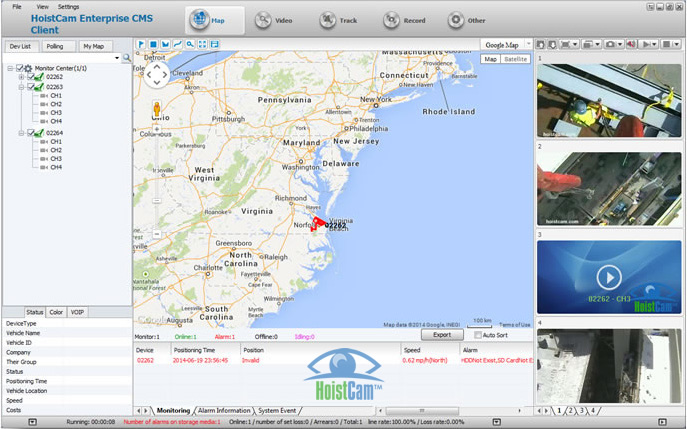Select video pane 1 thumbnail
The width and height of the screenshot is (687, 429).
(609, 100)
